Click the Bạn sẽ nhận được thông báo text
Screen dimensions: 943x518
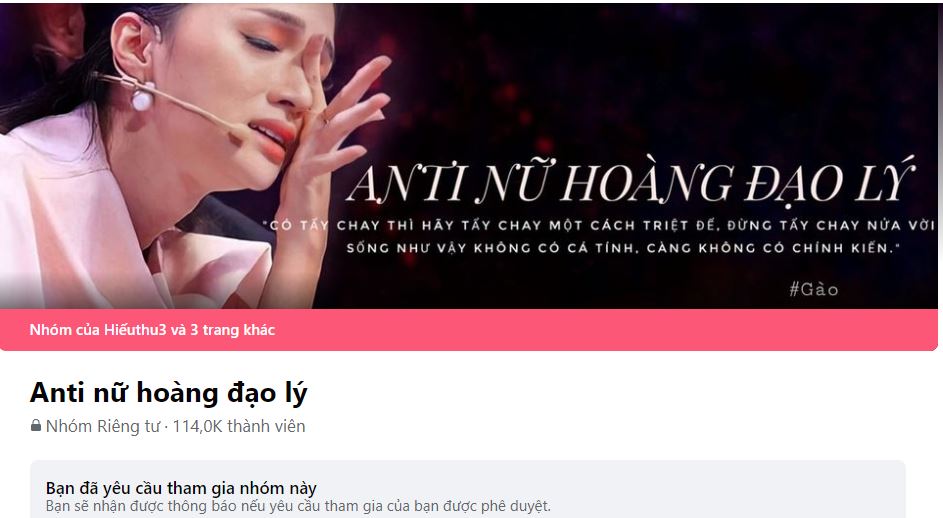[x=298, y=506]
